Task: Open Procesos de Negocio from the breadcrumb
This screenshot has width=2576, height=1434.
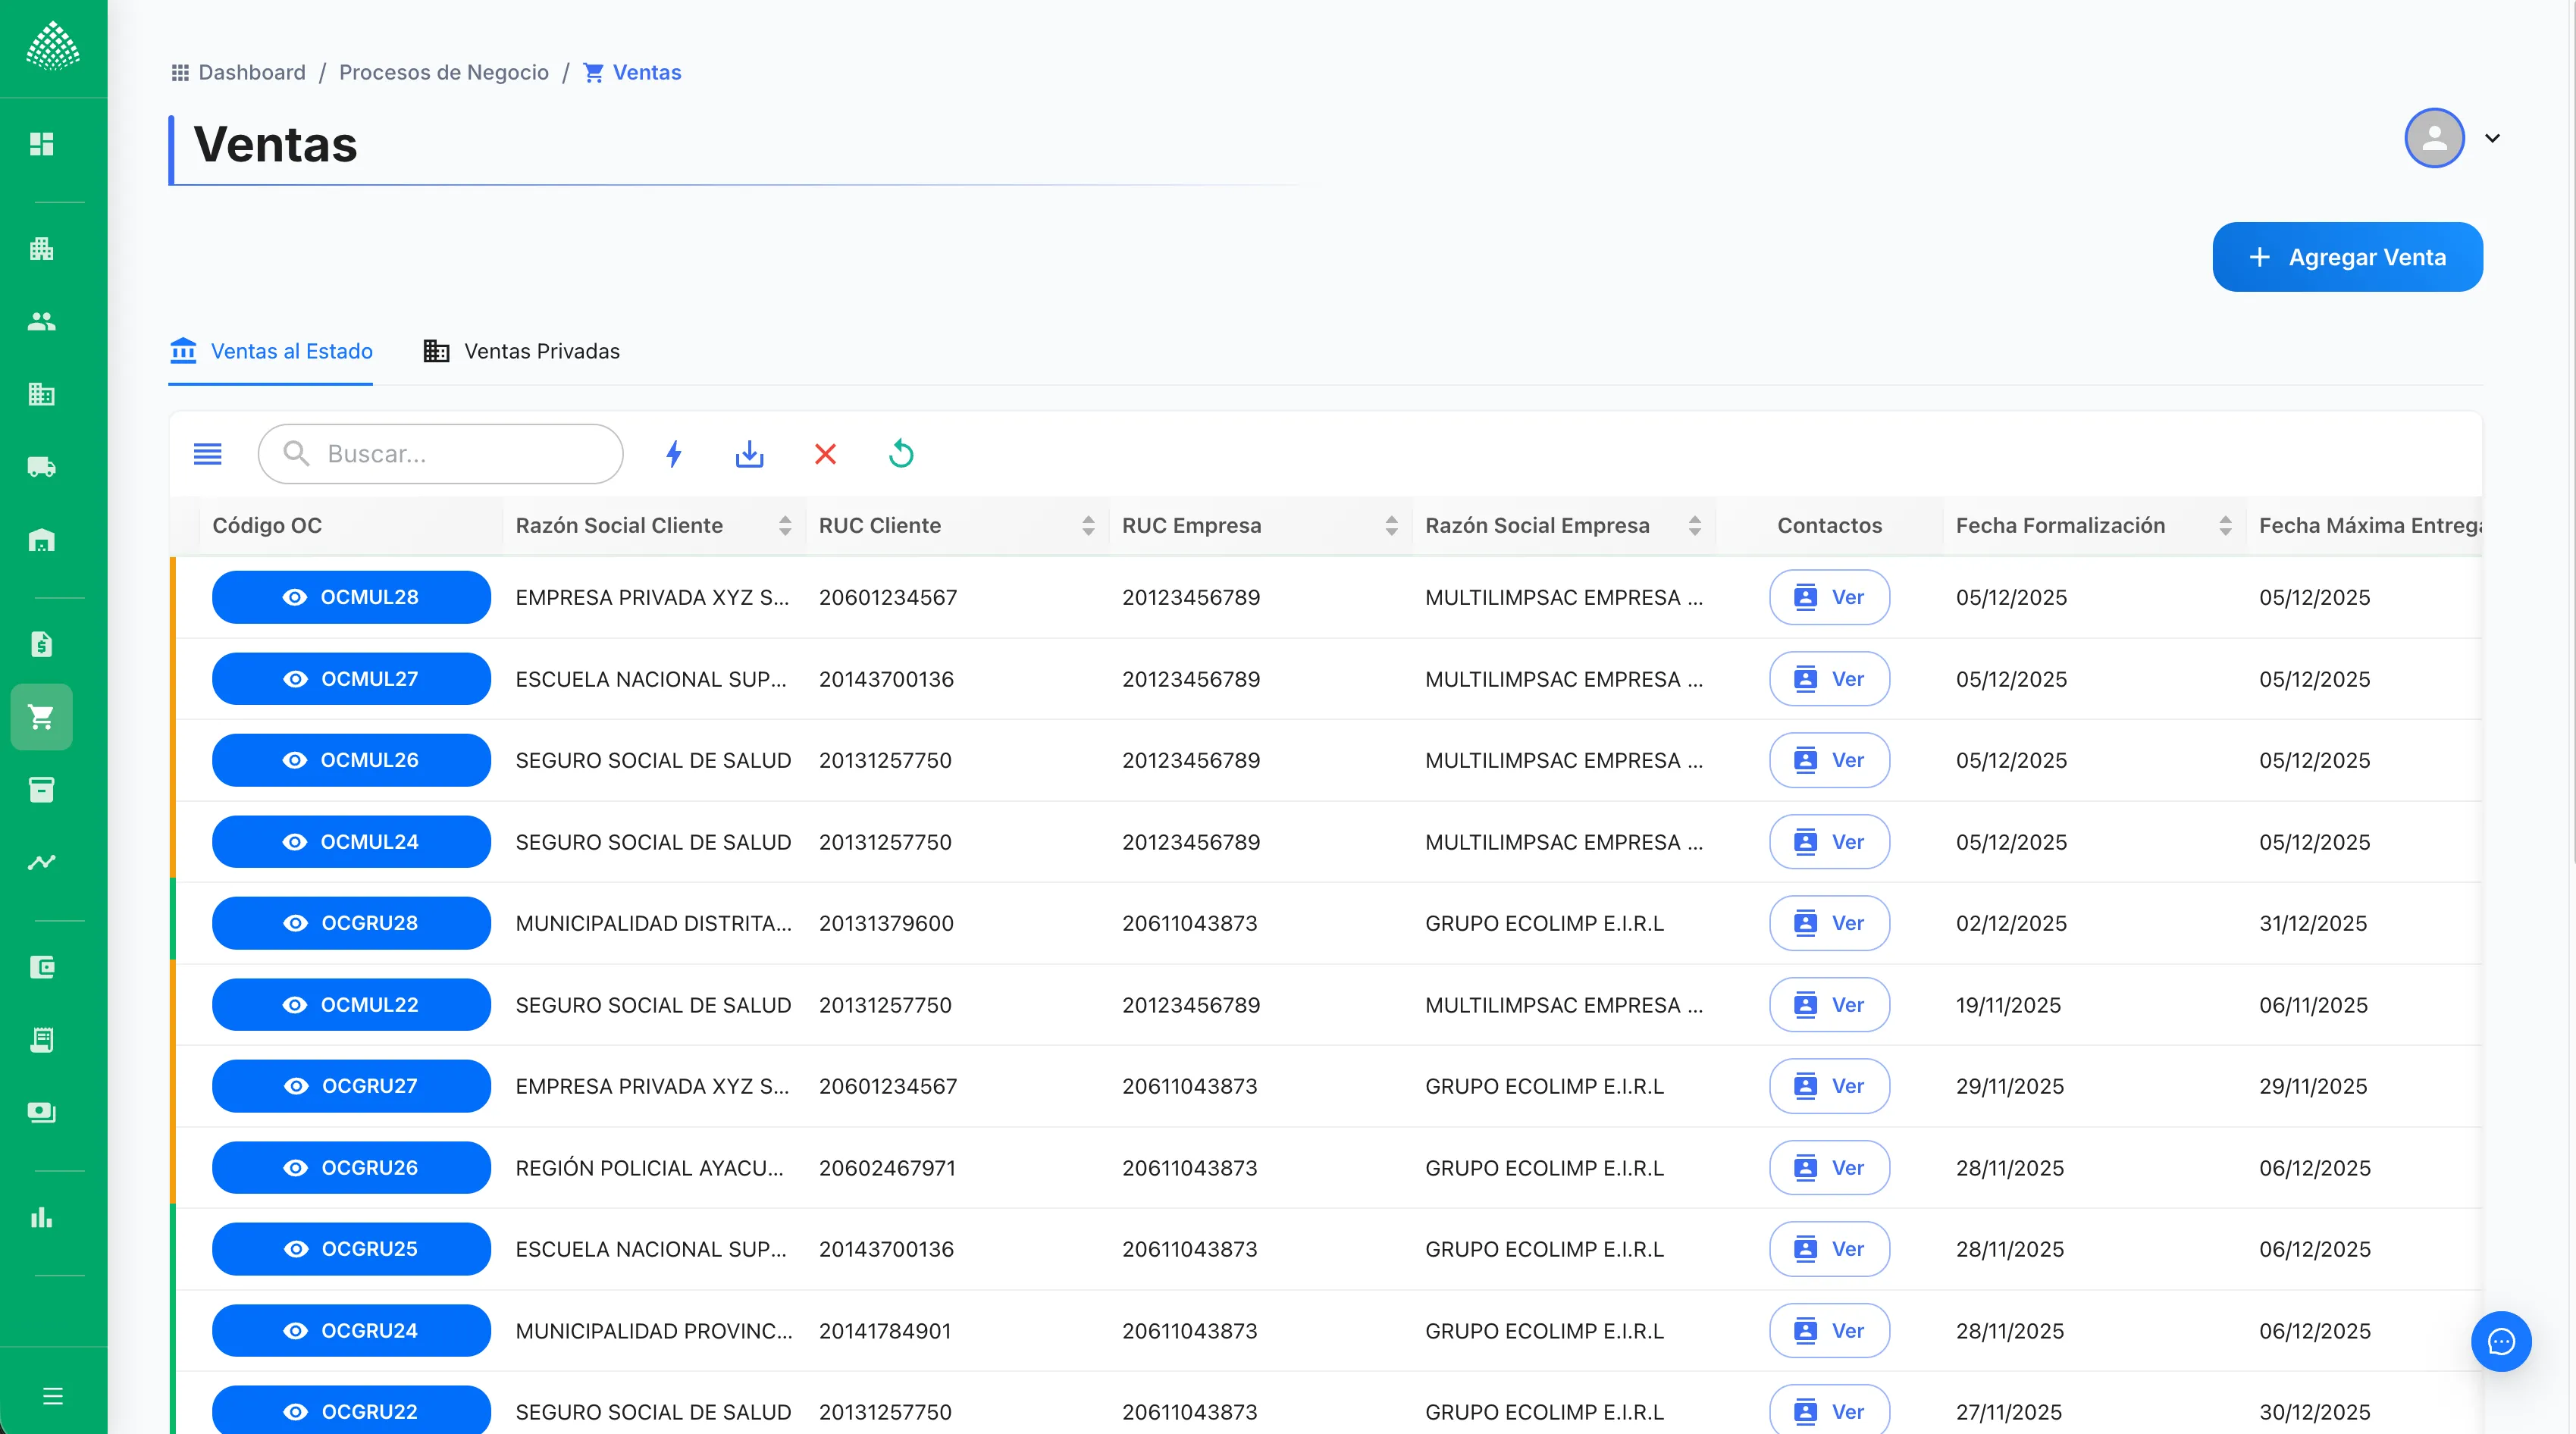Action: tap(444, 72)
